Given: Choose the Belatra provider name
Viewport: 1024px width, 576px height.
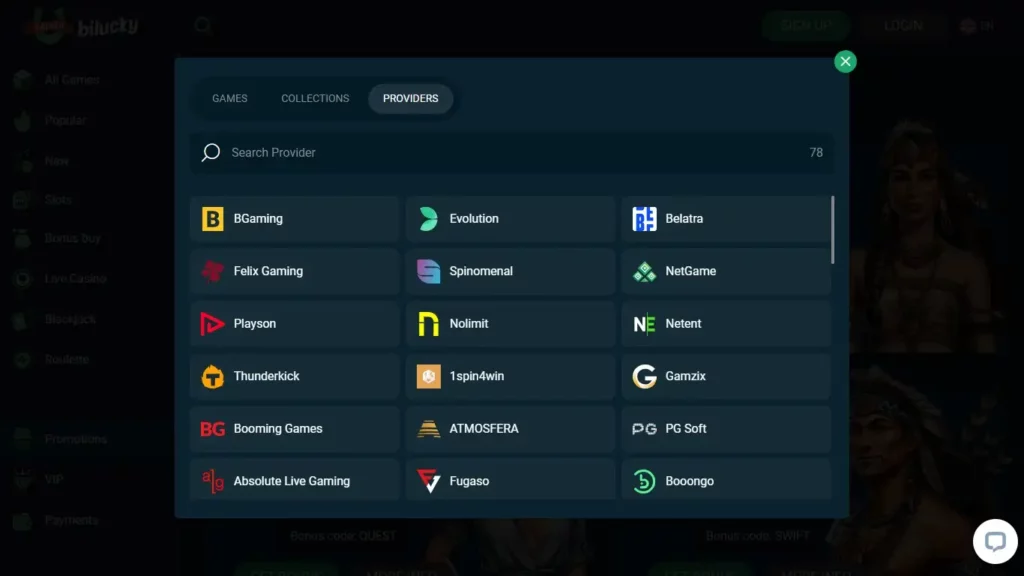Looking at the screenshot, I should point(684,219).
